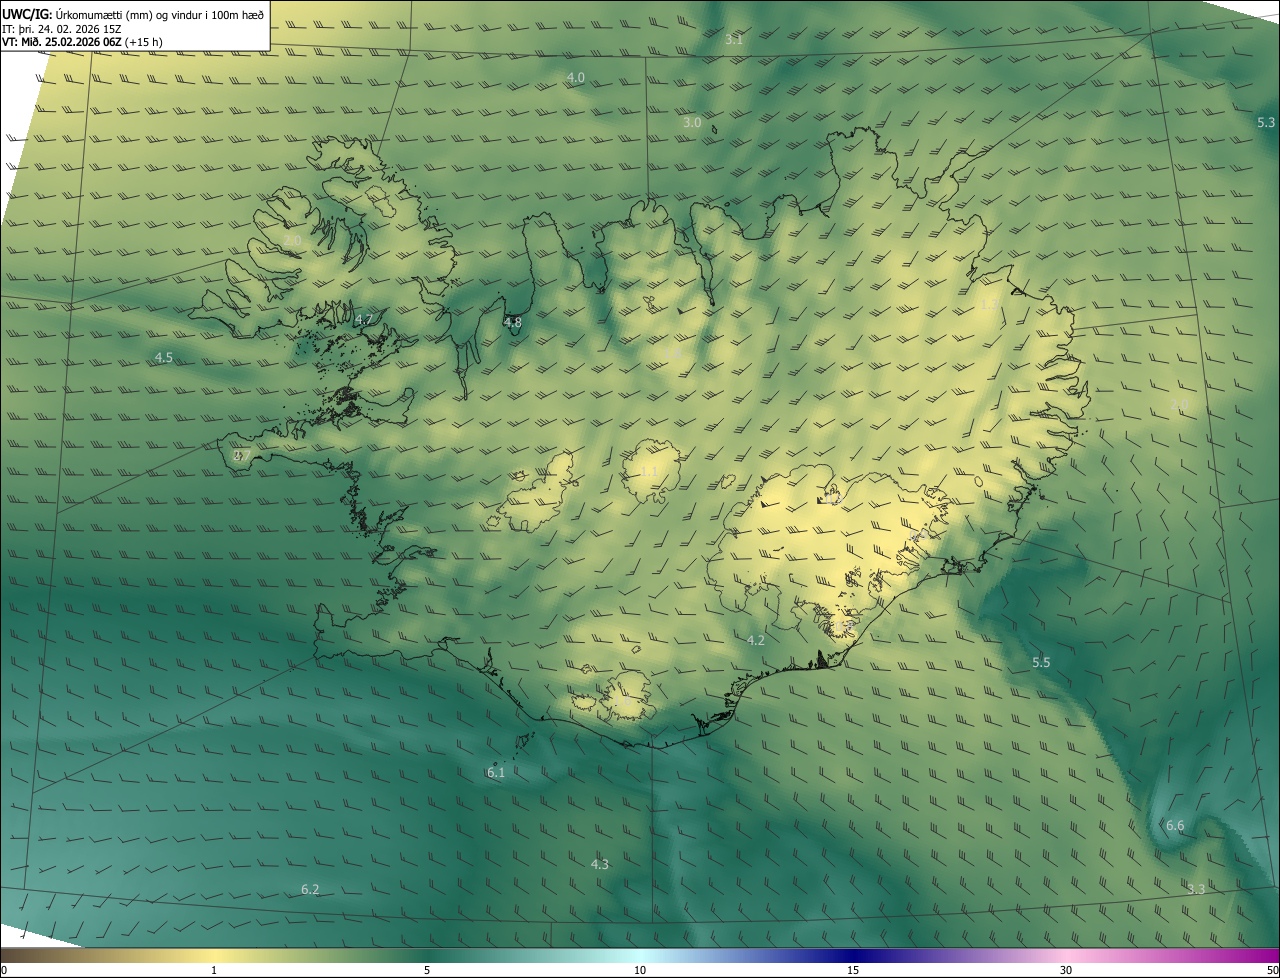This screenshot has height=978, width=1280.
Task: Click the colorbar tick label 5
Action: 427,970
